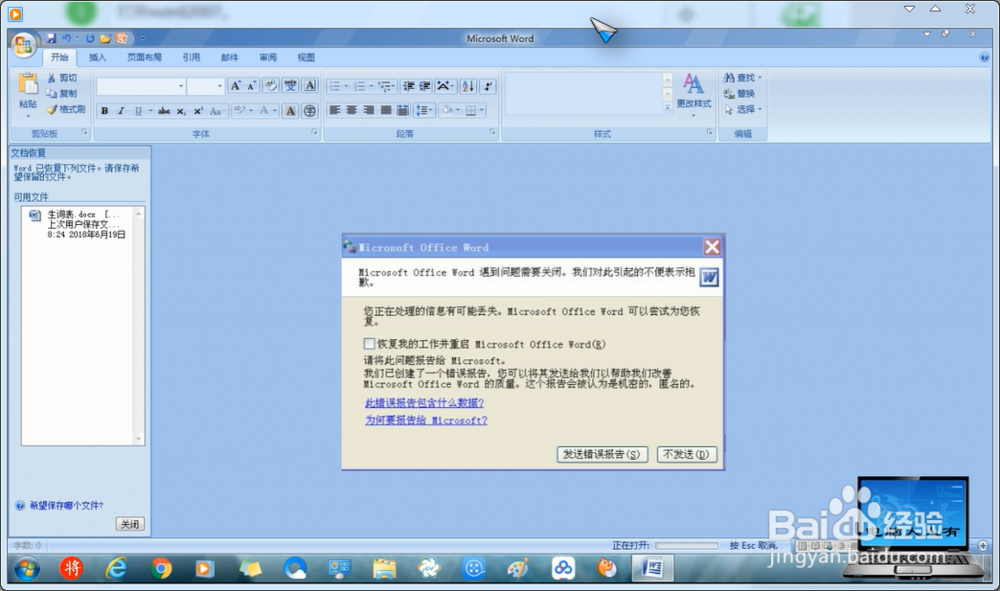Click the Center alignment icon
The height and width of the screenshot is (591, 1000).
(351, 110)
